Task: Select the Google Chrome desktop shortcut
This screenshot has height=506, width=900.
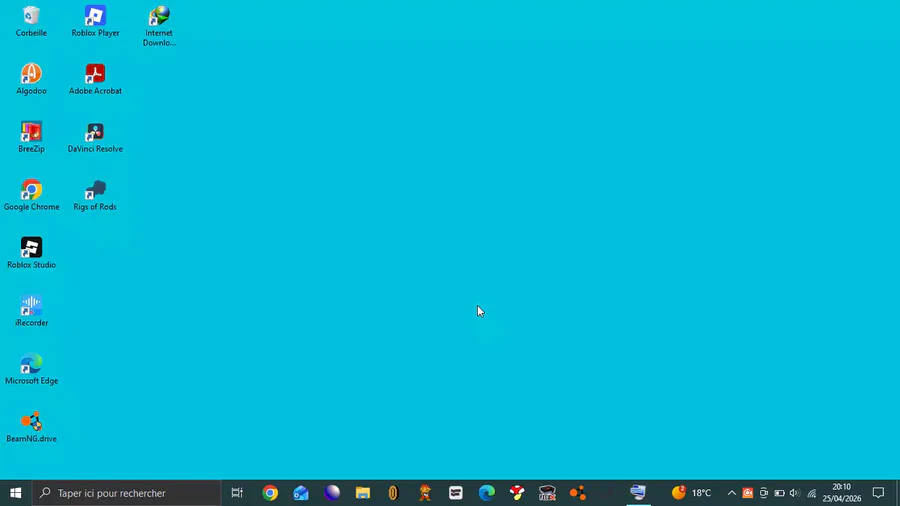Action: click(31, 196)
